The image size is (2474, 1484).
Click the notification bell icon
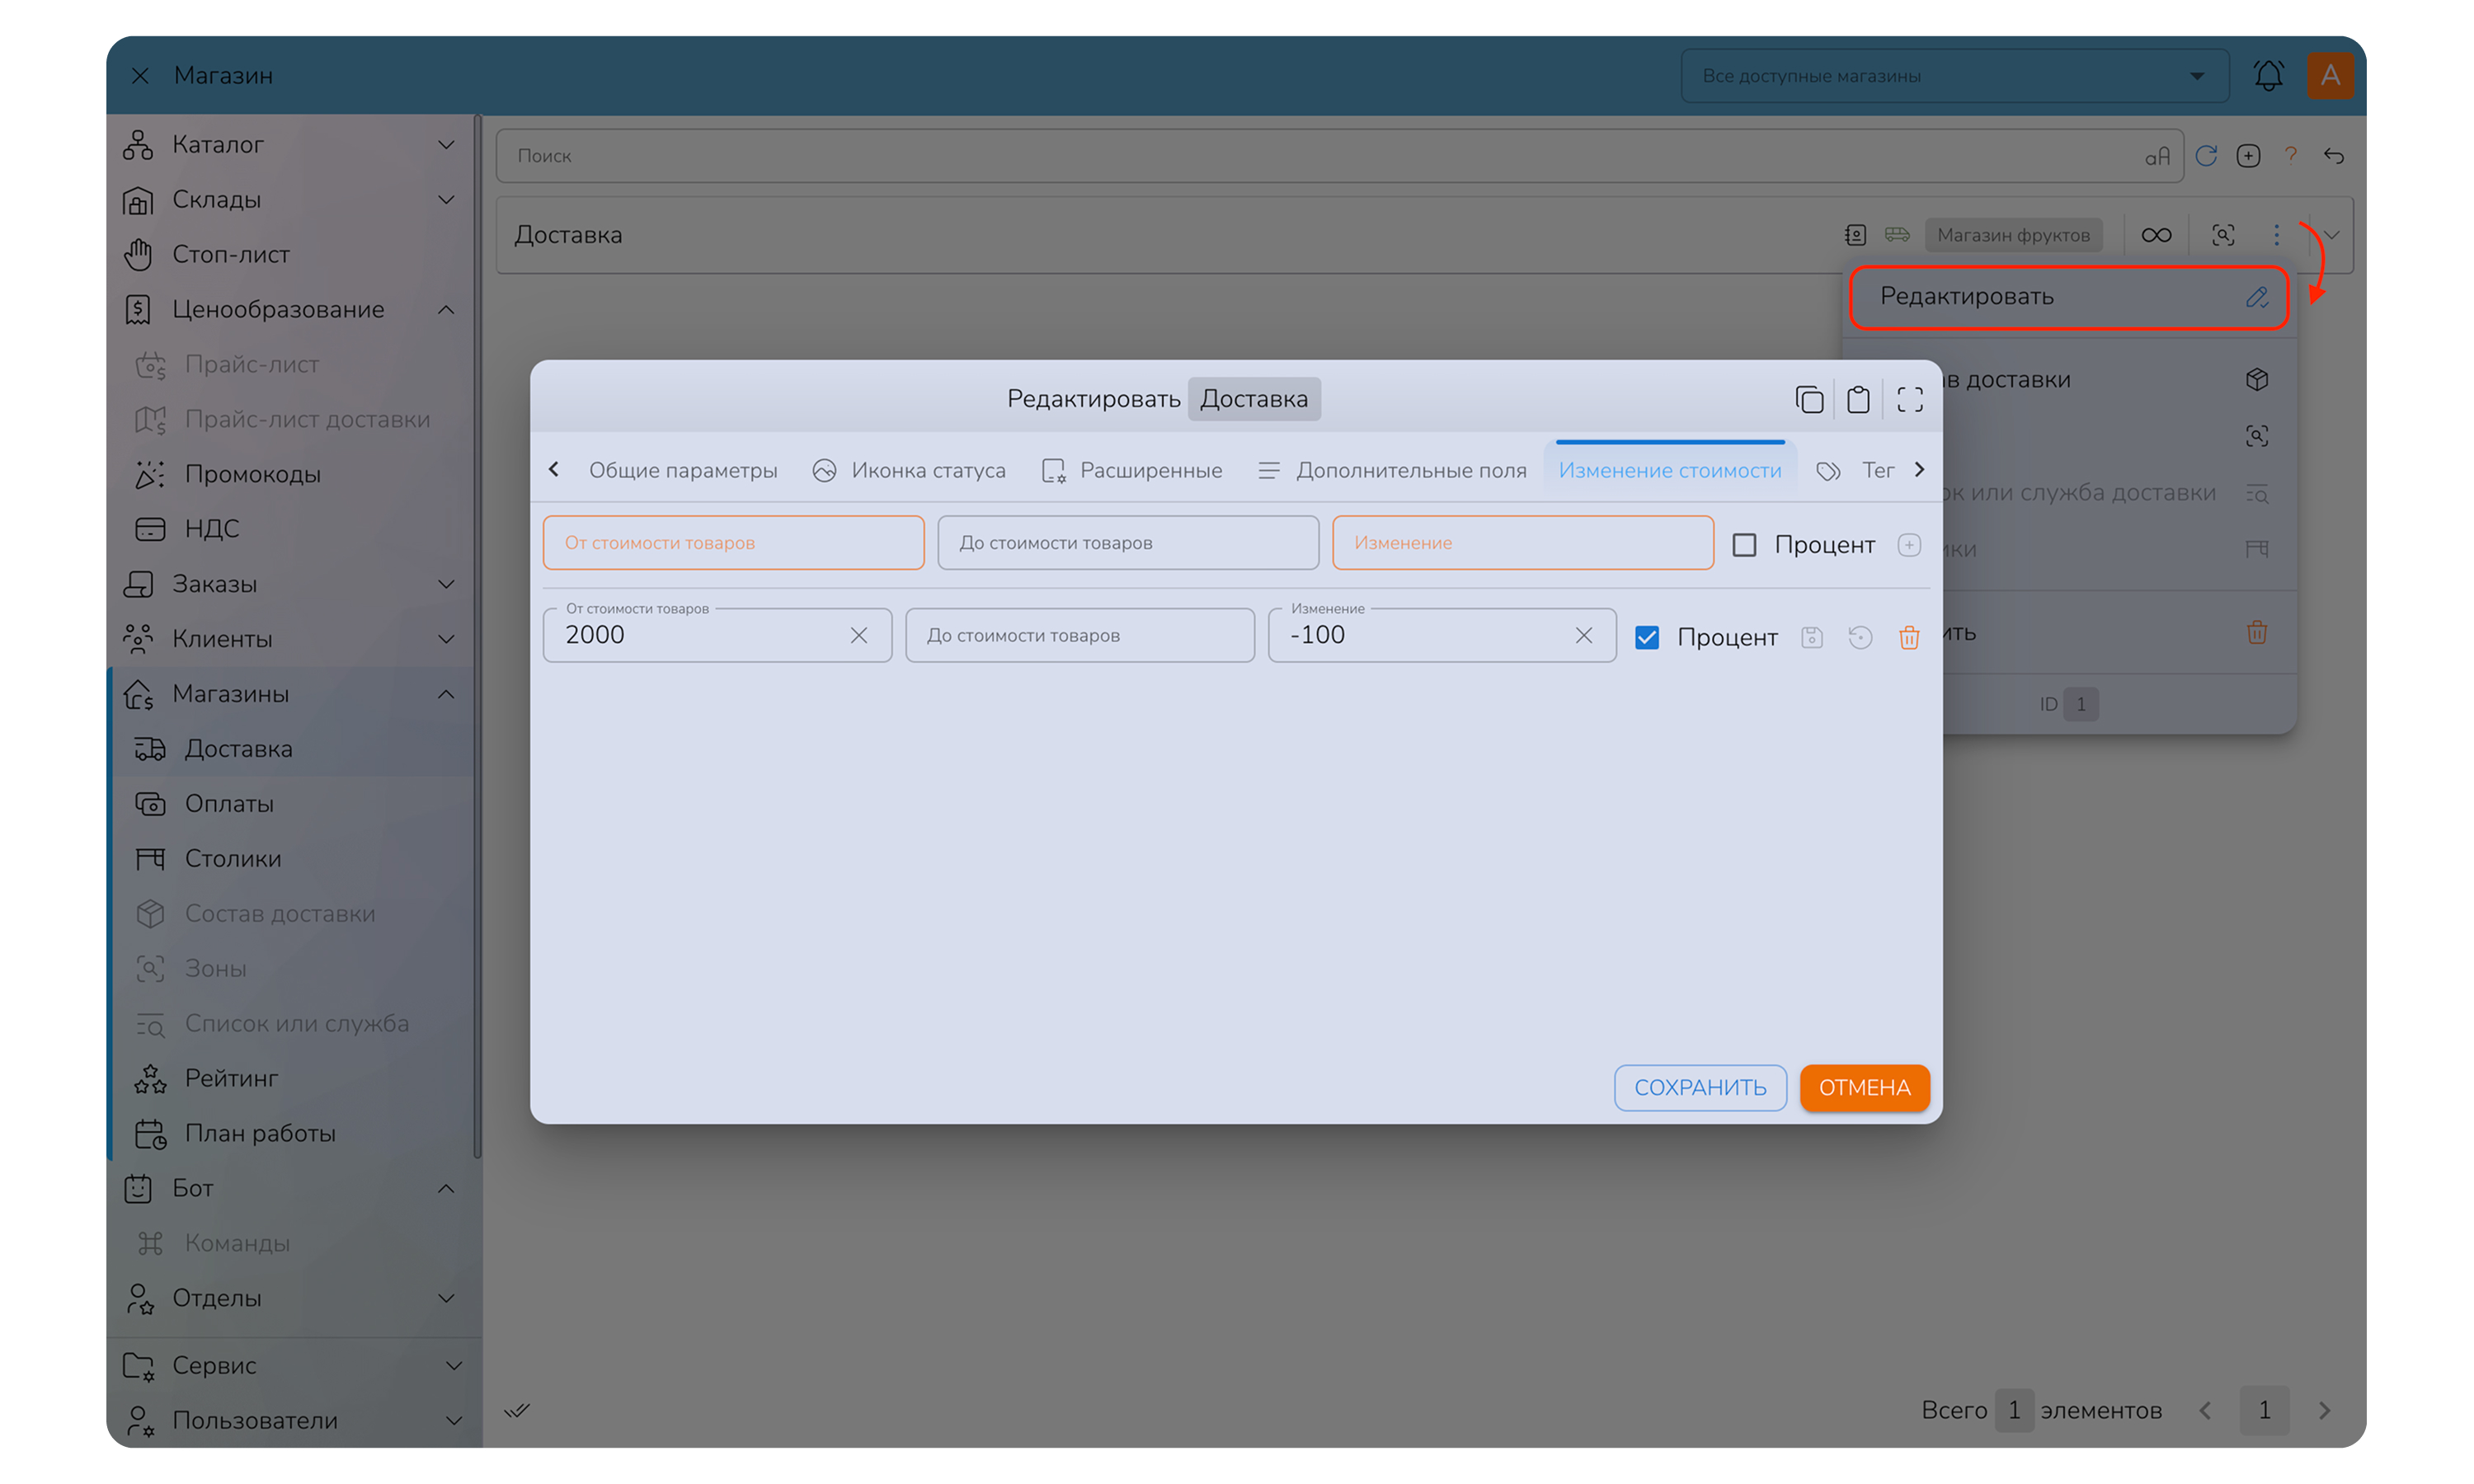[2267, 76]
